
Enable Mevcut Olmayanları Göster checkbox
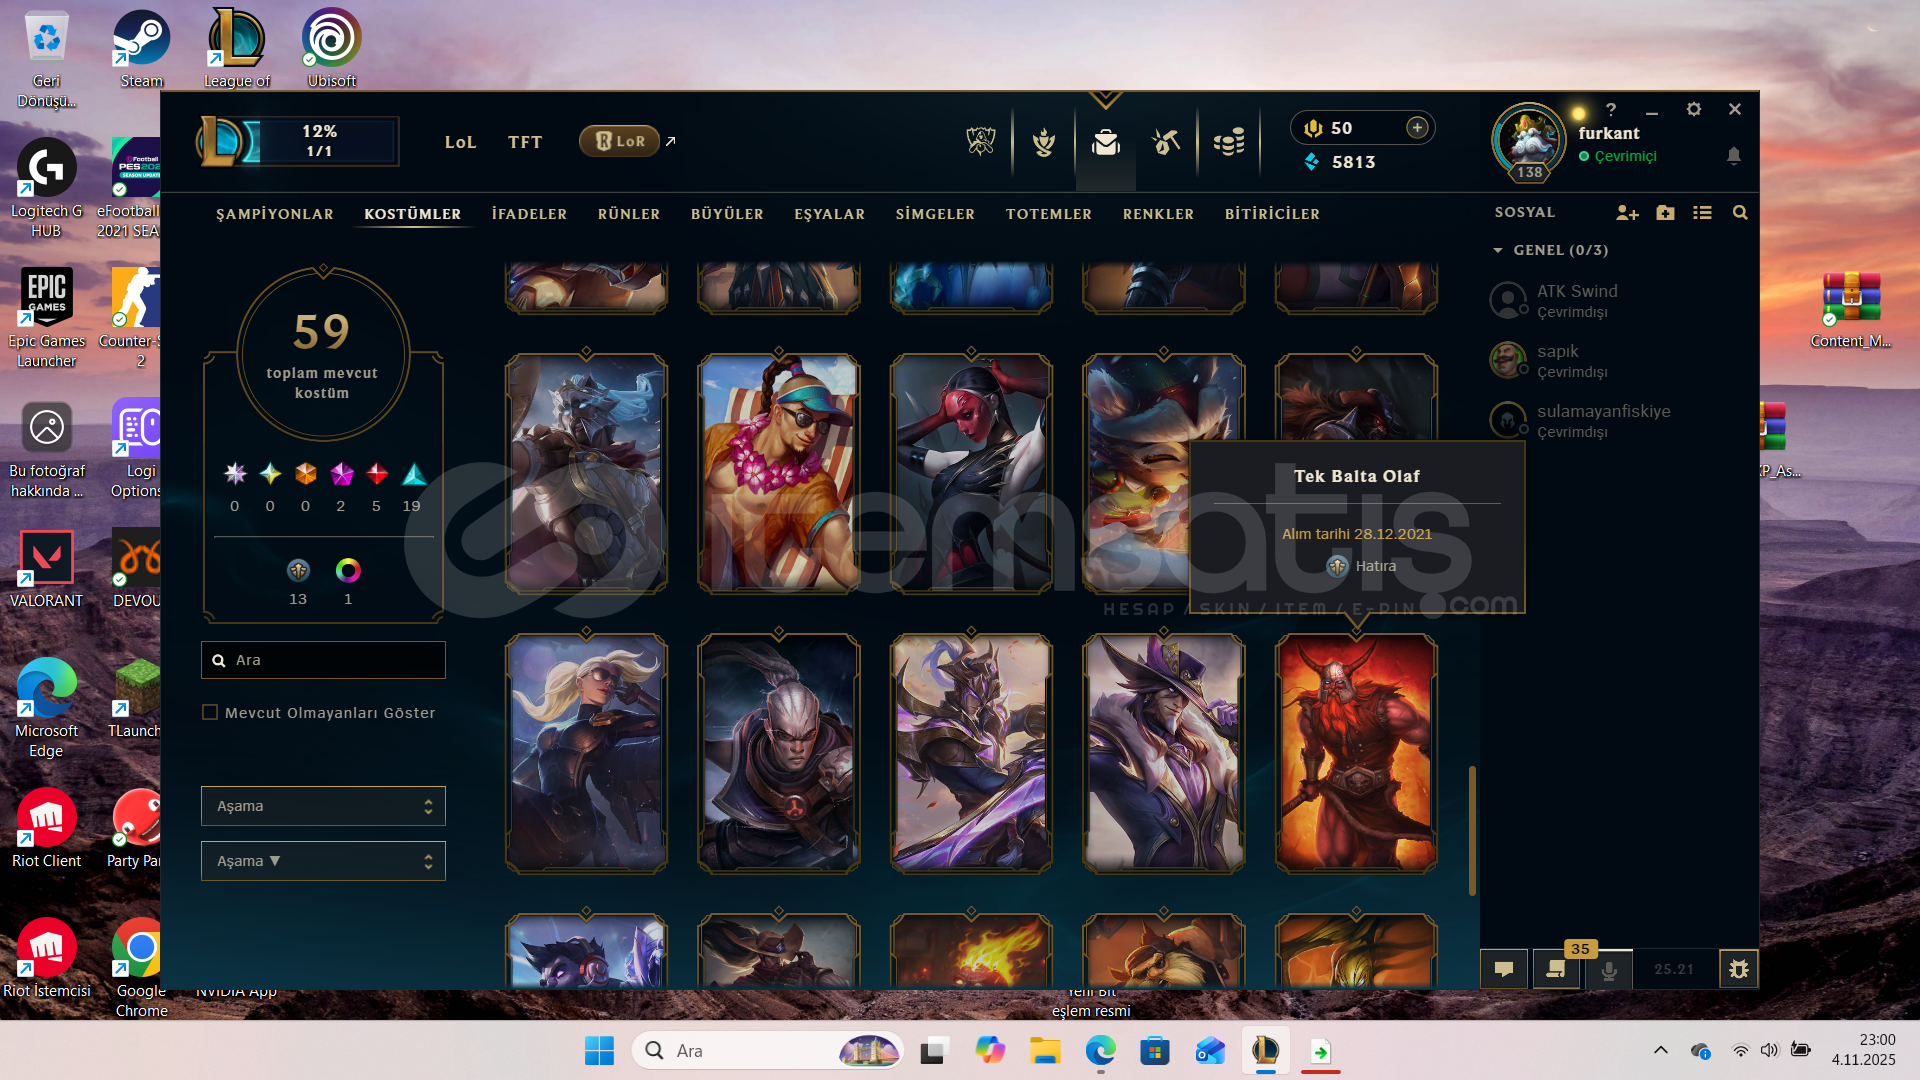click(210, 713)
